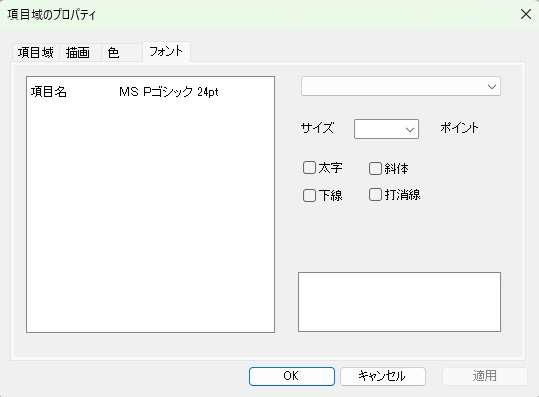Open the font name dropdown
Image resolution: width=539 pixels, height=397 pixels.
401,86
